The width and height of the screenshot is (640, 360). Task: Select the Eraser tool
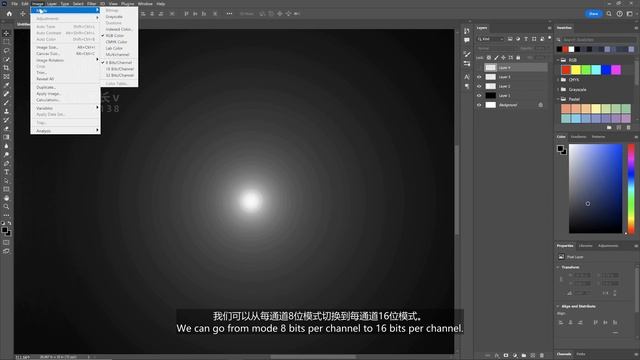6,129
